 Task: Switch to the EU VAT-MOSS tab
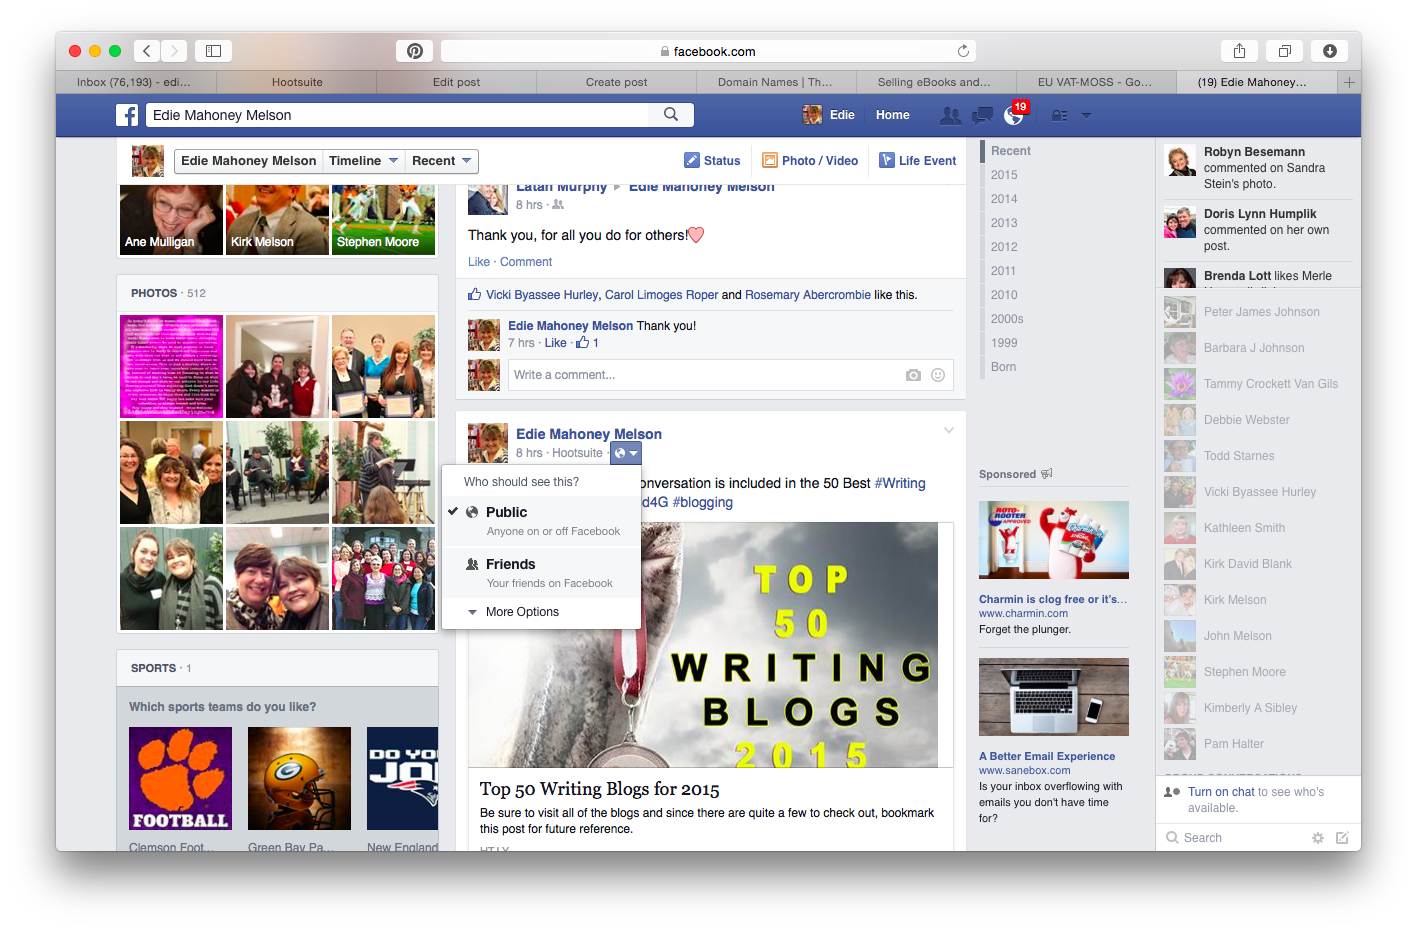click(1095, 82)
